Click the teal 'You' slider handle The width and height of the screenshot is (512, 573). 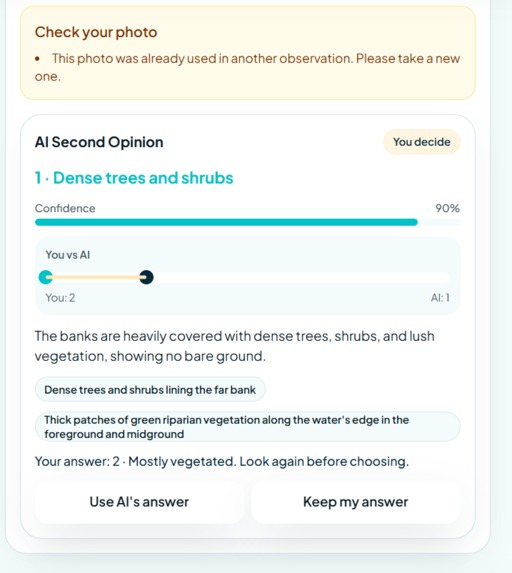[46, 277]
